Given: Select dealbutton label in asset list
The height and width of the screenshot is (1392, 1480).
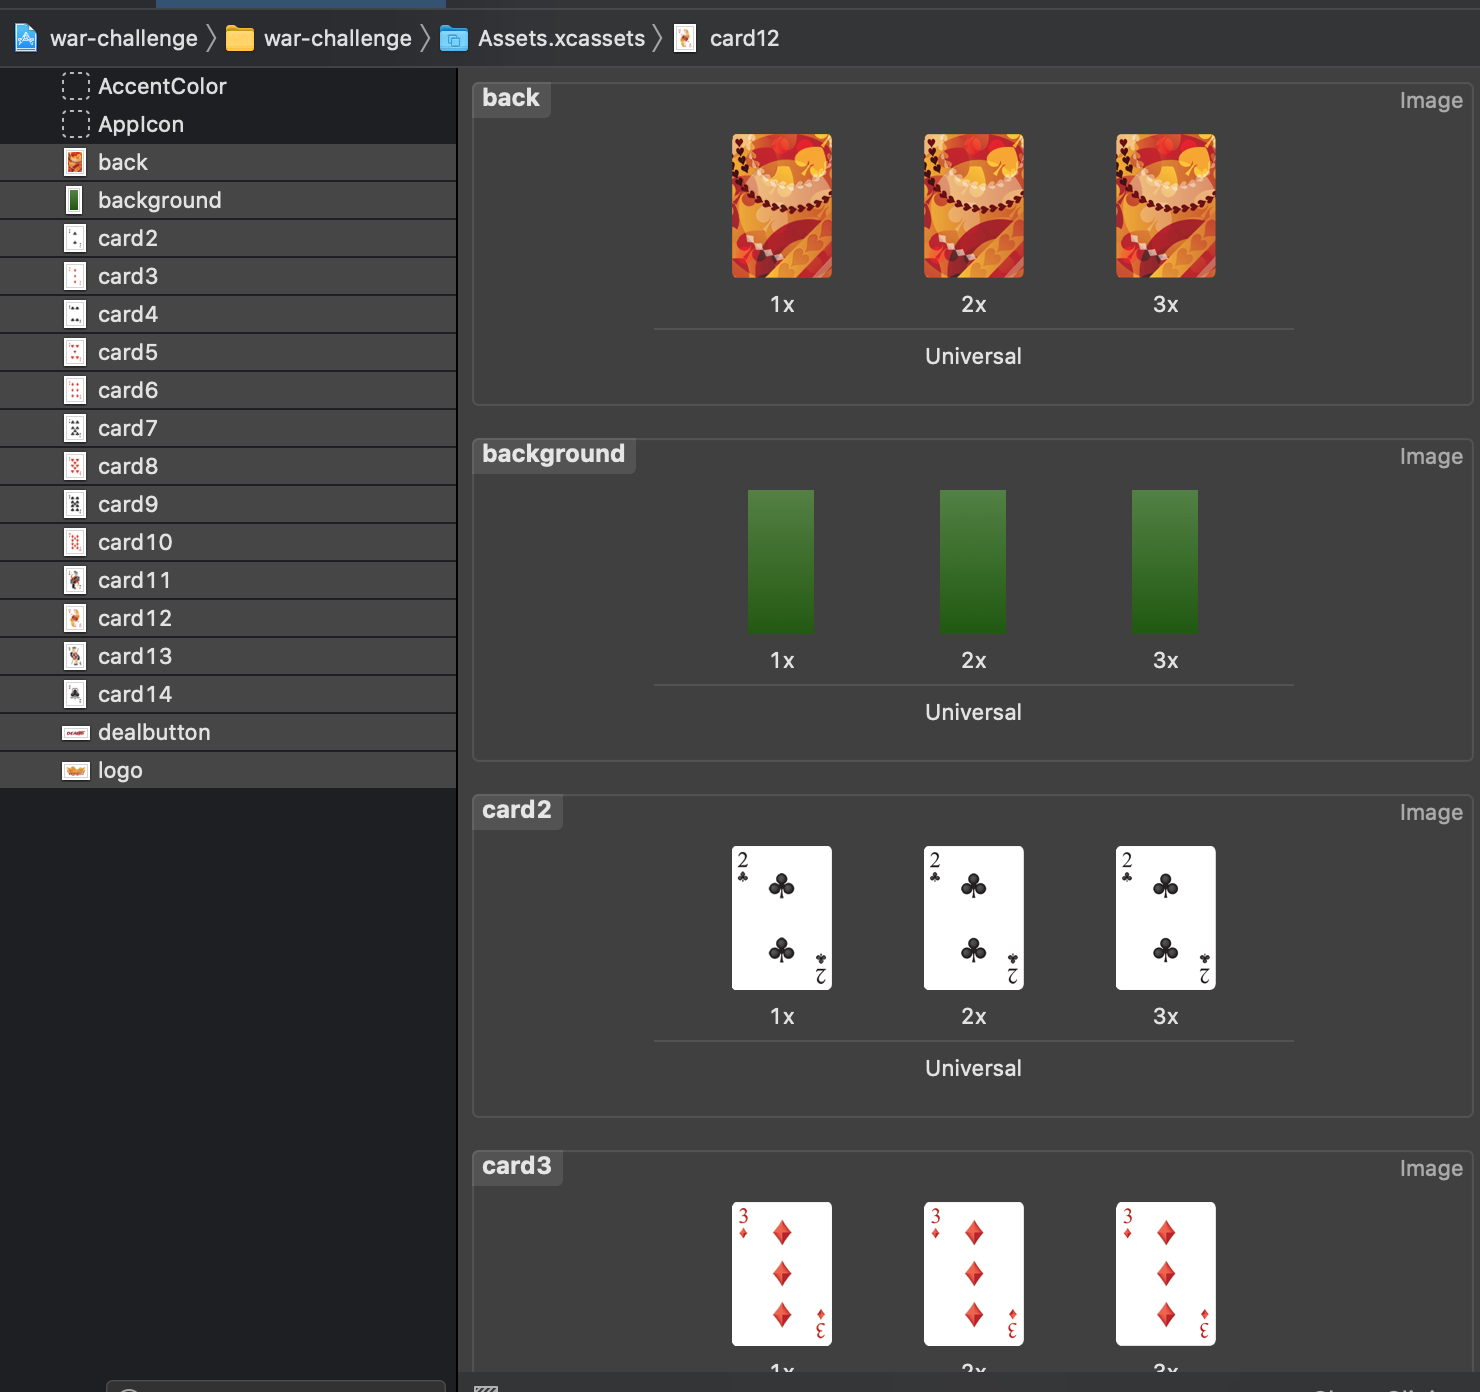Looking at the screenshot, I should click(154, 732).
